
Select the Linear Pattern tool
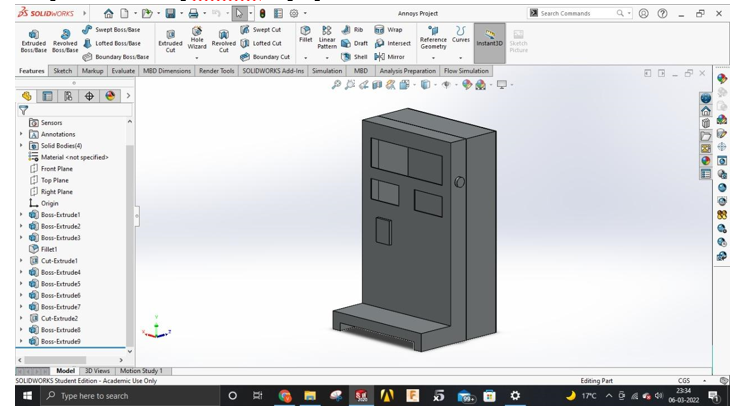tap(327, 38)
